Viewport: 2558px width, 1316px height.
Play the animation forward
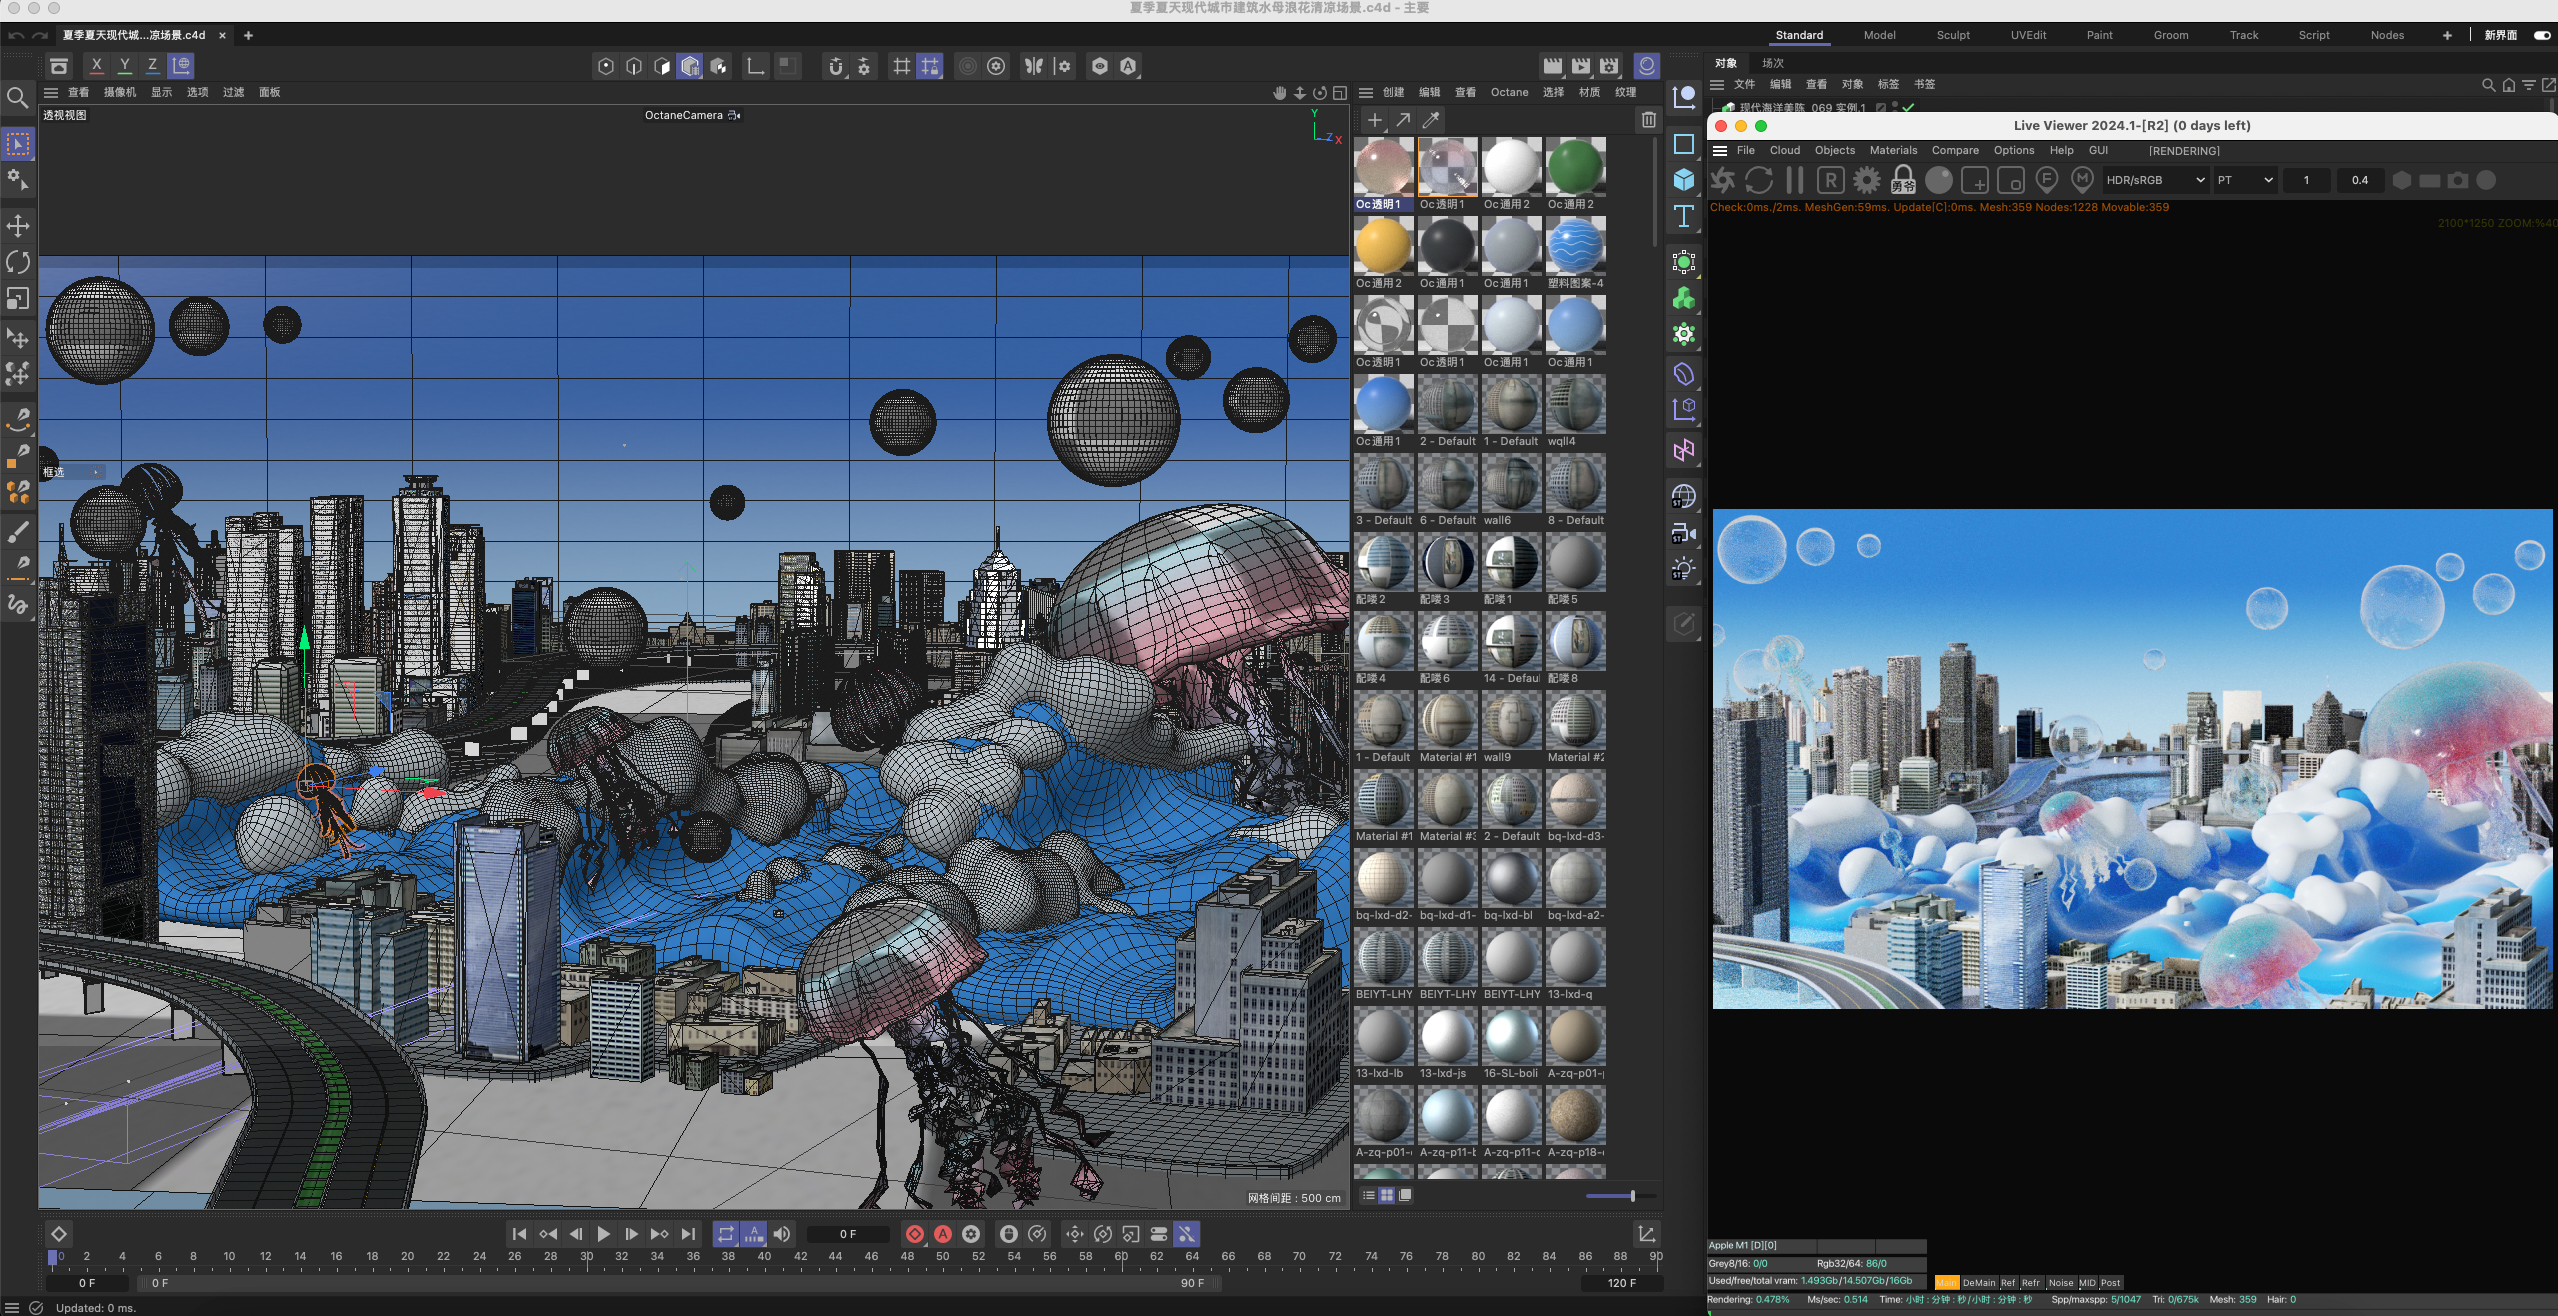click(x=603, y=1234)
